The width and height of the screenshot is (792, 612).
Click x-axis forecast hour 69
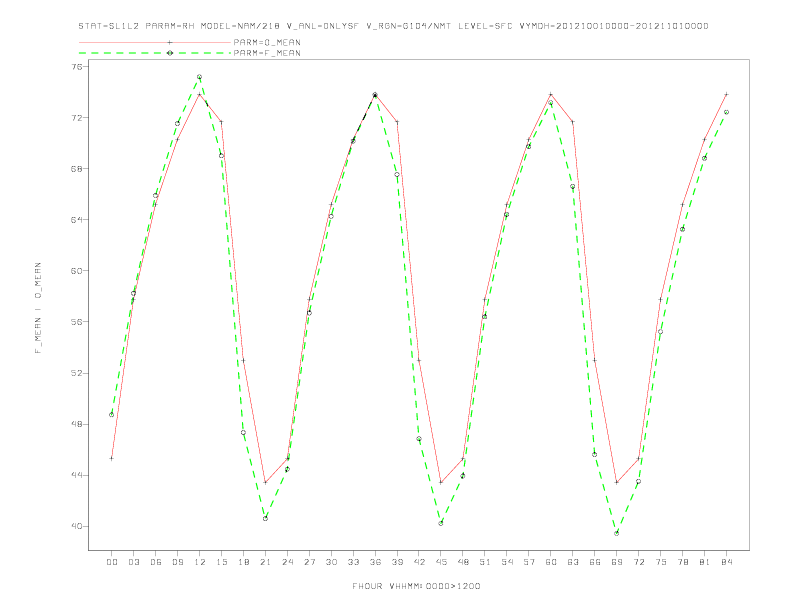tap(617, 562)
